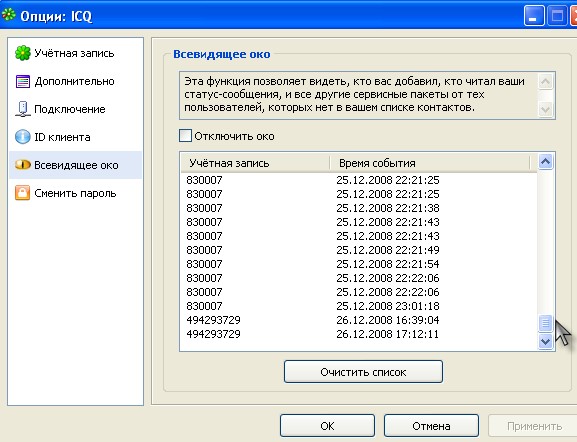Viewport: 577px width, 442px height.
Task: Select the entry 494293729 at 17:12:11
Action: (x=359, y=334)
